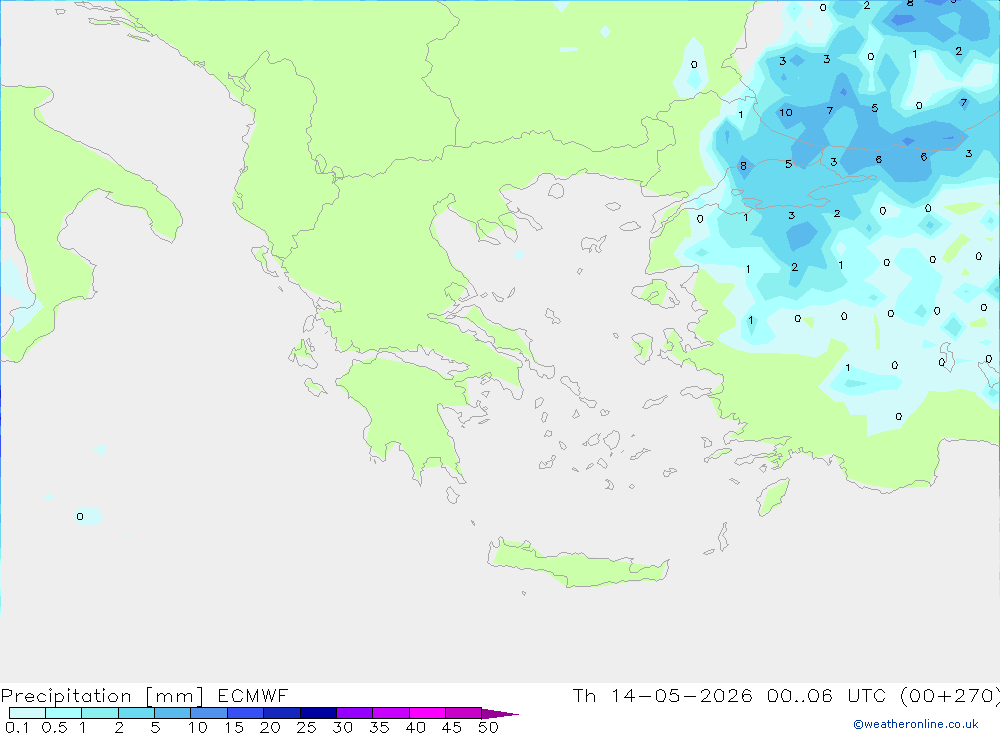This screenshot has height=733, width=1000.
Task: Pick the 30–35 mm purple legend swatch
Action: coord(354,713)
